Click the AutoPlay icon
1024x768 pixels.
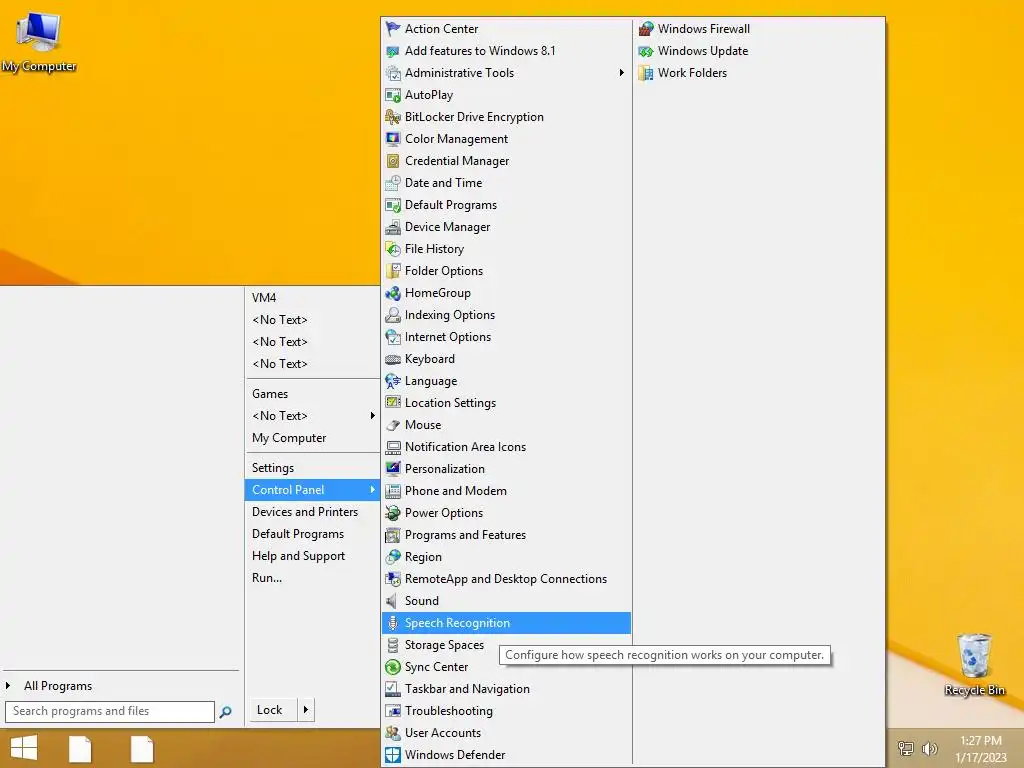[392, 95]
